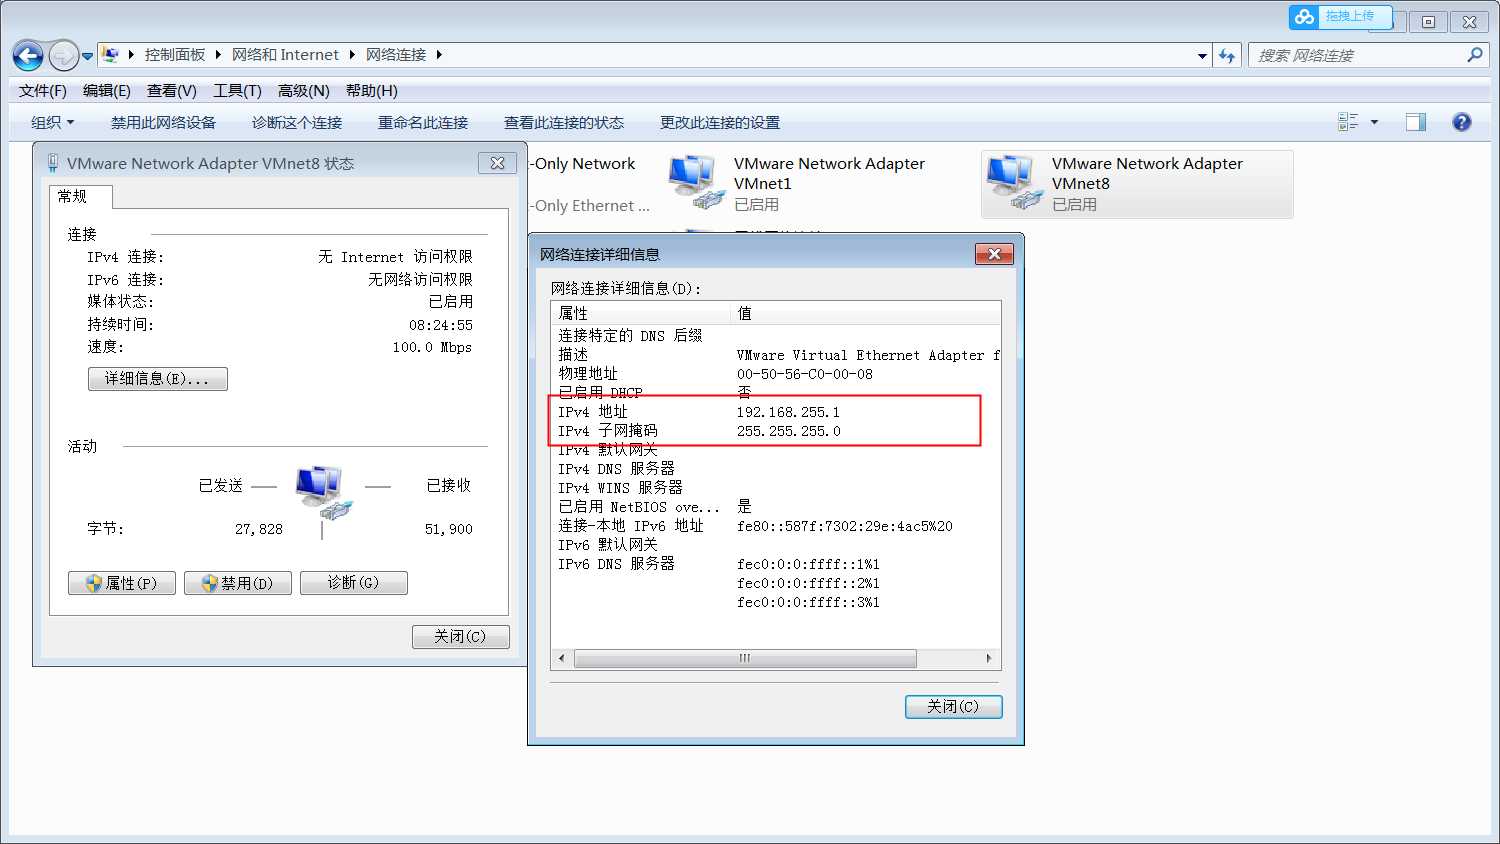Select VMware Network Adapter VMnet8 connection
The height and width of the screenshot is (844, 1500).
1137,184
